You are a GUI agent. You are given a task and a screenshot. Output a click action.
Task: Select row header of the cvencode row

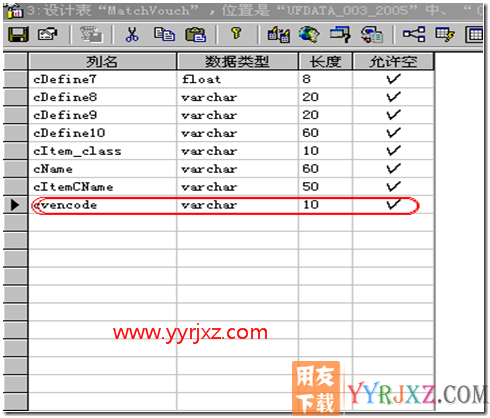15,205
